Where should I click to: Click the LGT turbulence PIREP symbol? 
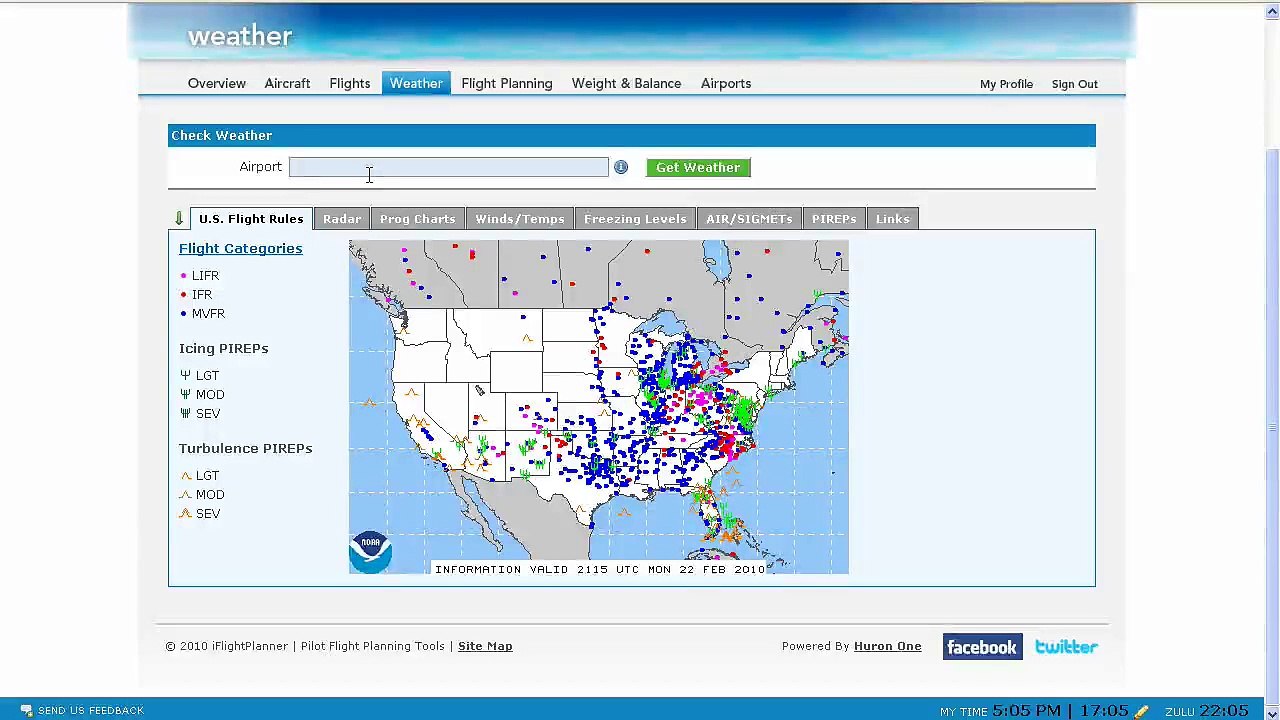tap(185, 476)
